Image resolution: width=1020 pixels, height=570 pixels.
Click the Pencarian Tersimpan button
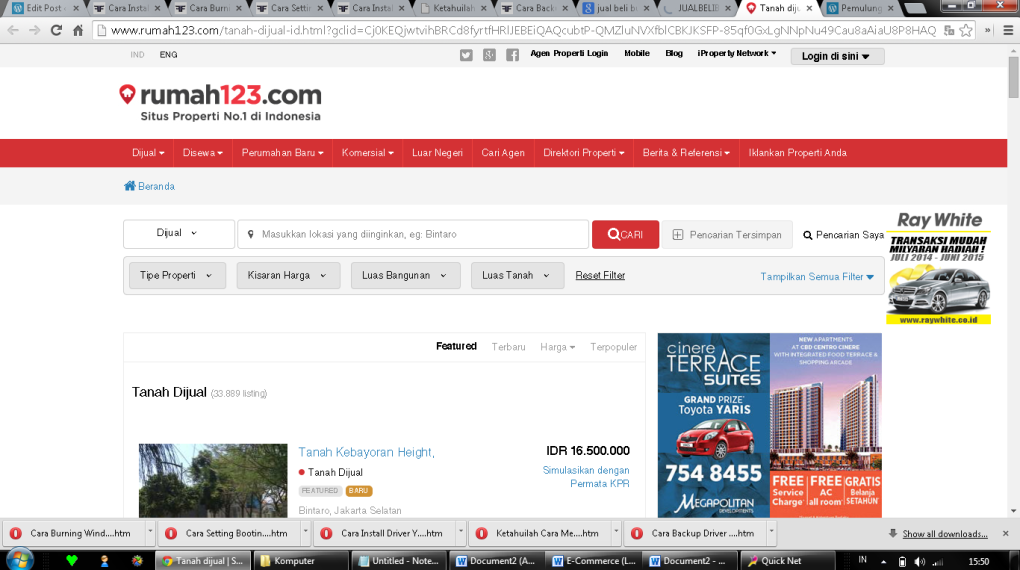(x=727, y=234)
